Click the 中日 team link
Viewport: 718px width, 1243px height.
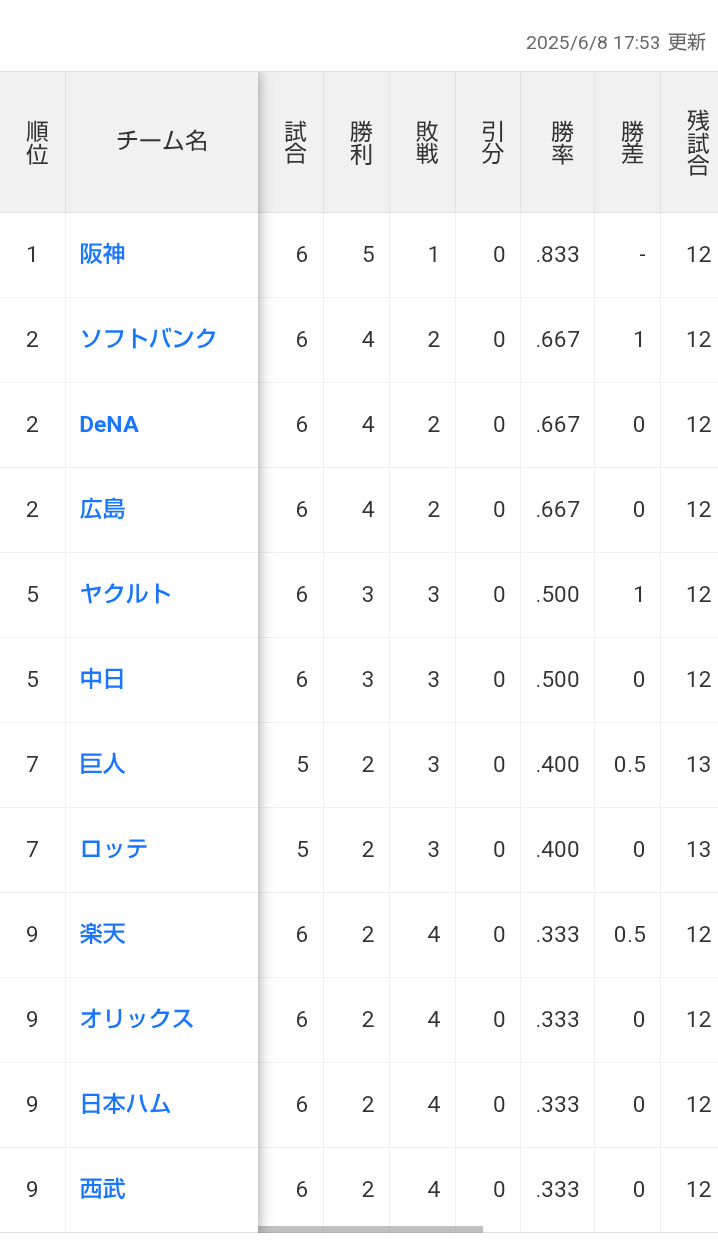click(x=102, y=679)
